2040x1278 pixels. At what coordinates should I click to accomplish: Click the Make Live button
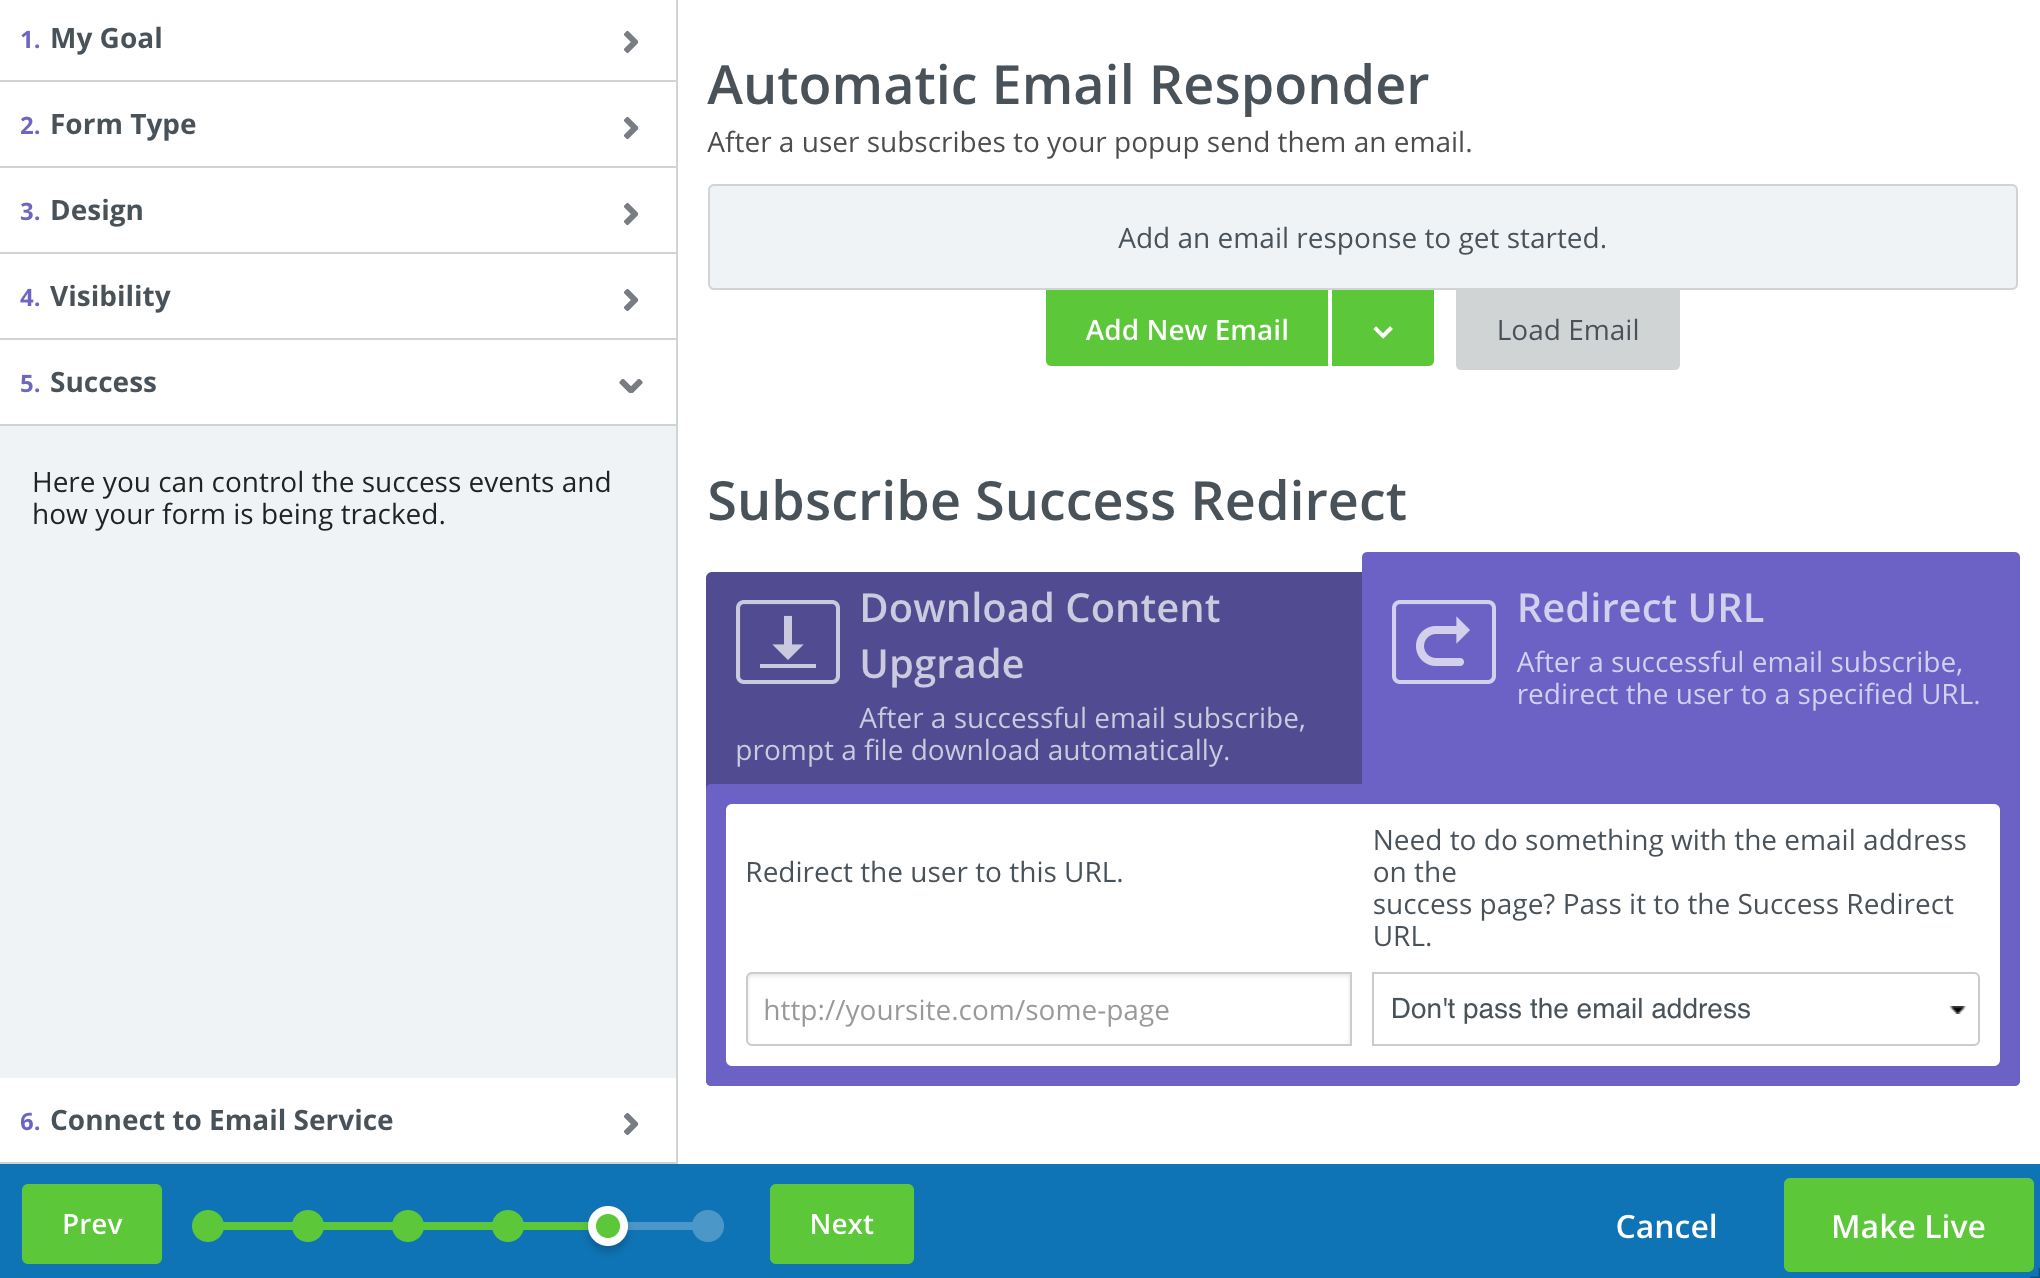point(1907,1225)
